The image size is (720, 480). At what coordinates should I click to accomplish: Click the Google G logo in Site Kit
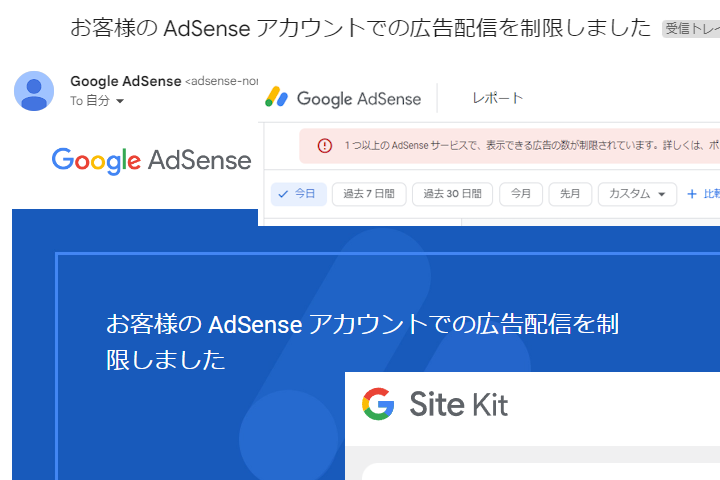point(378,404)
